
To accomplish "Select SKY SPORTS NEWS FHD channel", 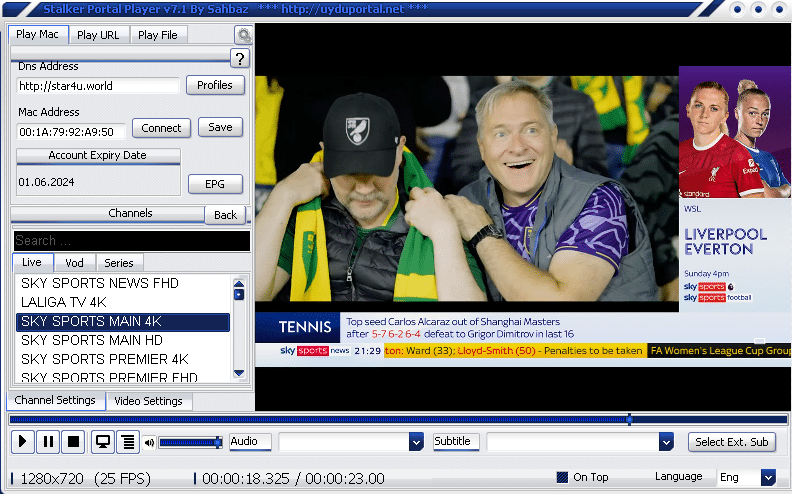I will point(123,283).
